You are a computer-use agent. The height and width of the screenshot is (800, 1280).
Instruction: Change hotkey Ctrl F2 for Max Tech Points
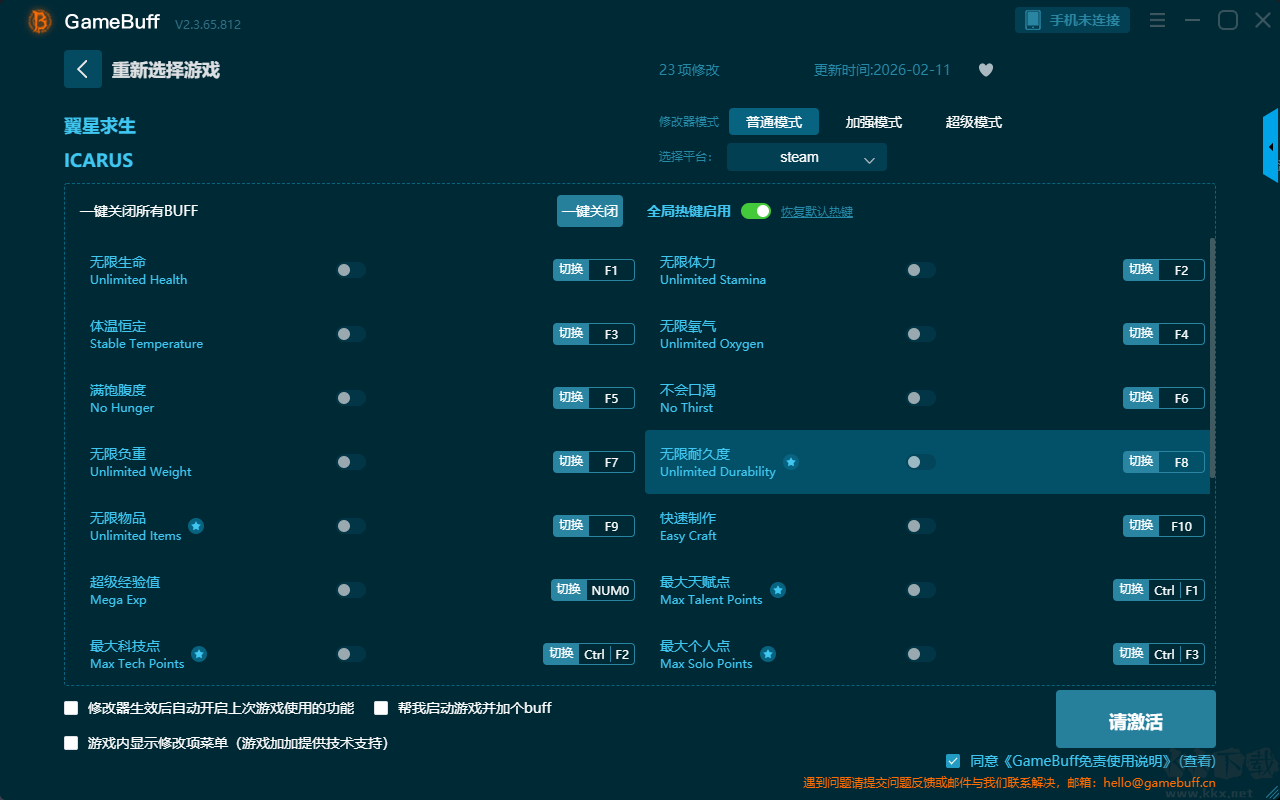point(589,654)
